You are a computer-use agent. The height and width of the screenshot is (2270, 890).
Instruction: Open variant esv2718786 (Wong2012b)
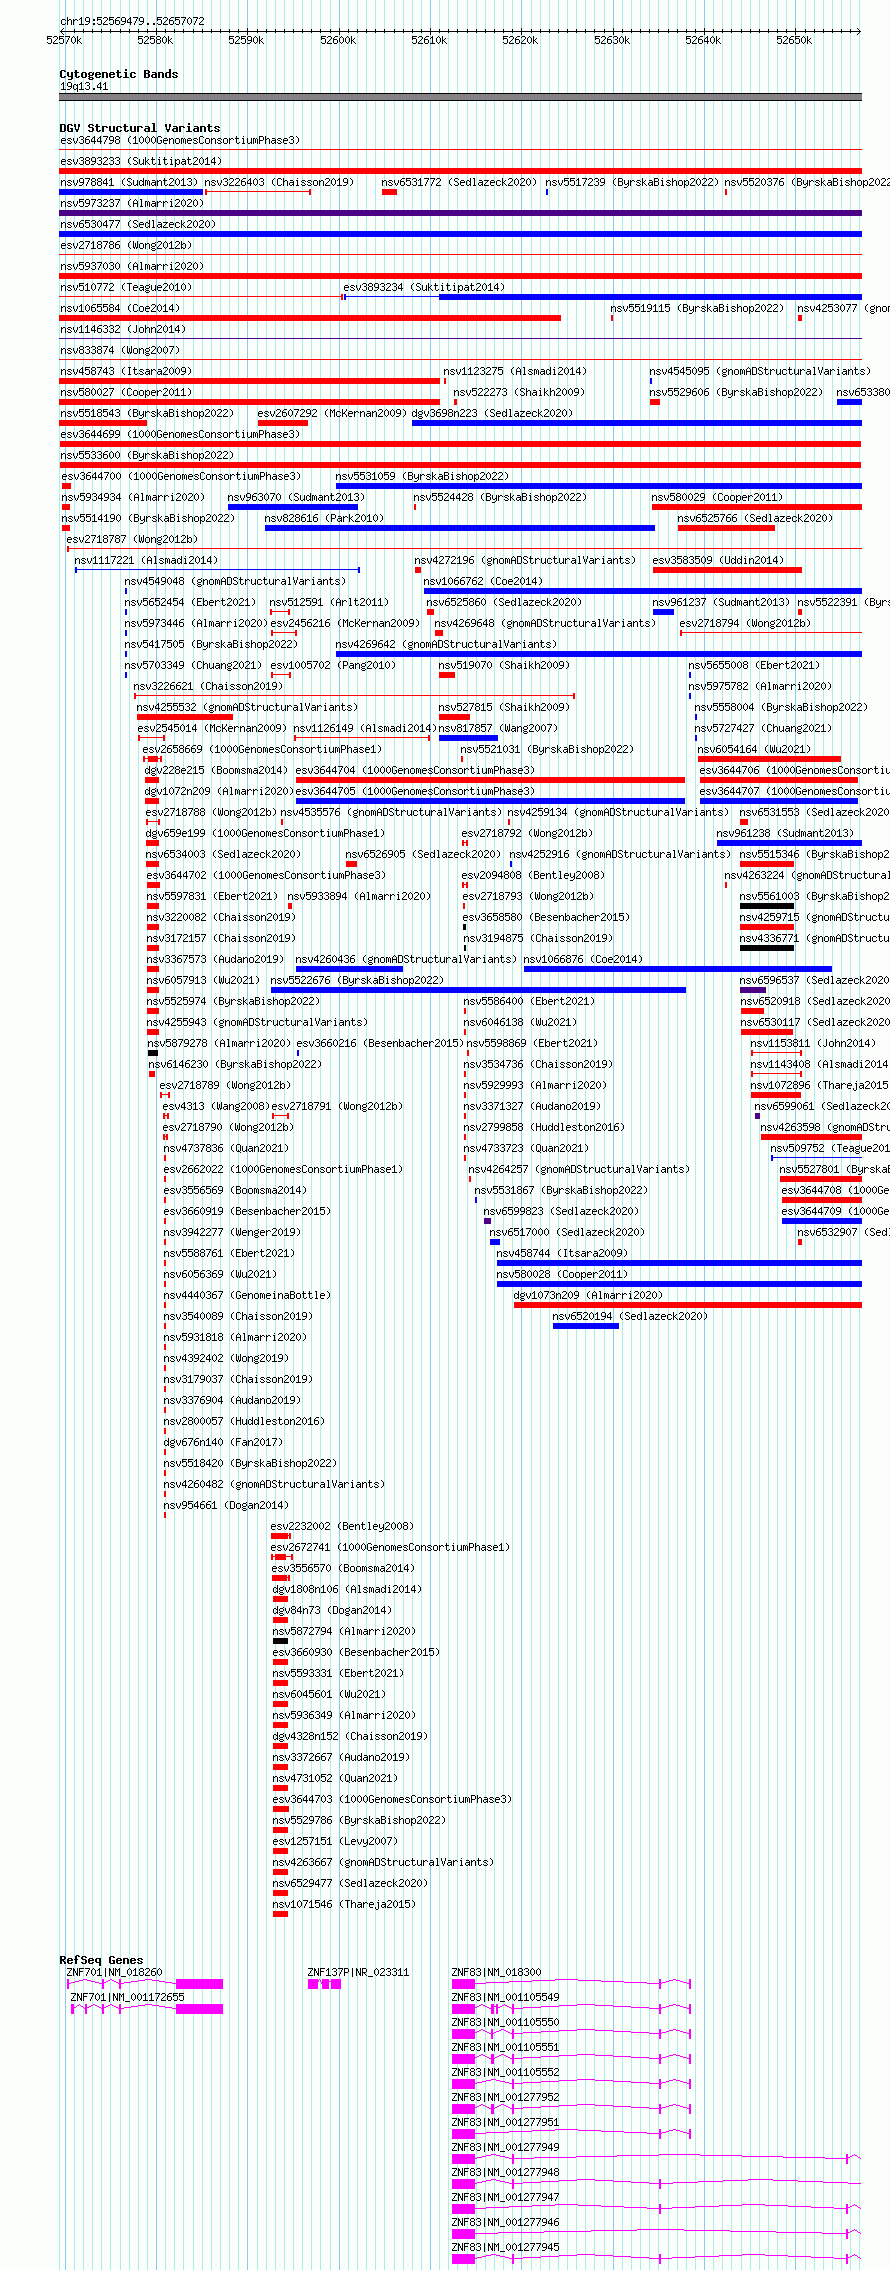(x=125, y=245)
